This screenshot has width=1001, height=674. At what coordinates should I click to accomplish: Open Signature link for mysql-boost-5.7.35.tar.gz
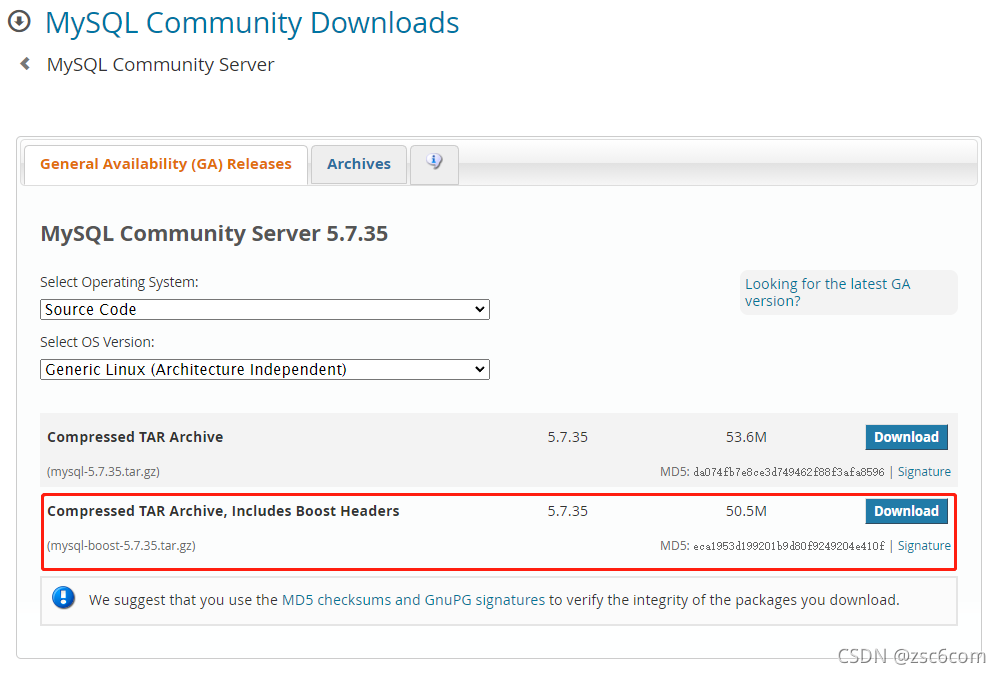tap(924, 546)
